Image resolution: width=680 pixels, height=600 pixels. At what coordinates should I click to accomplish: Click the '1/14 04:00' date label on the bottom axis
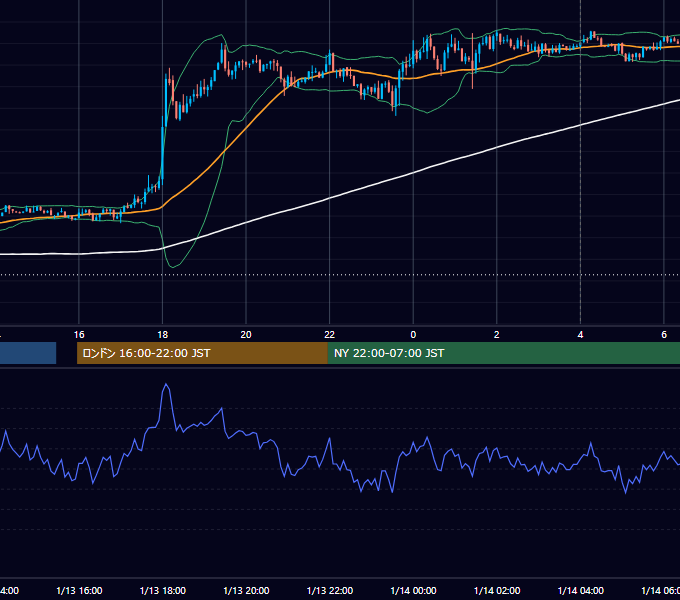click(581, 591)
